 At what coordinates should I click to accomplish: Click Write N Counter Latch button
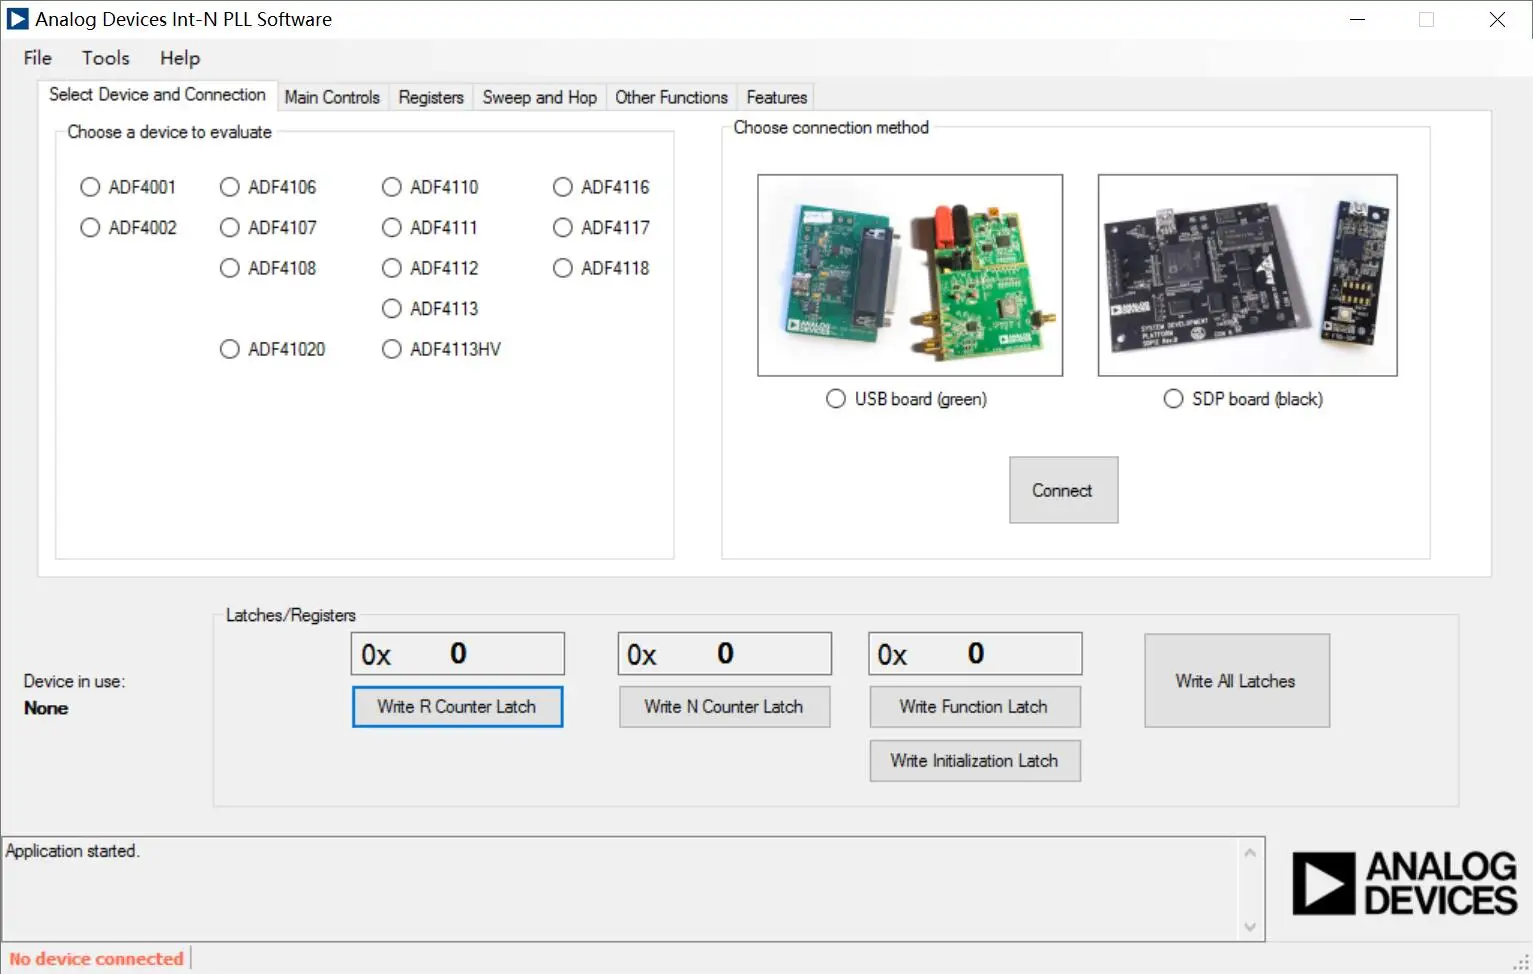point(724,707)
